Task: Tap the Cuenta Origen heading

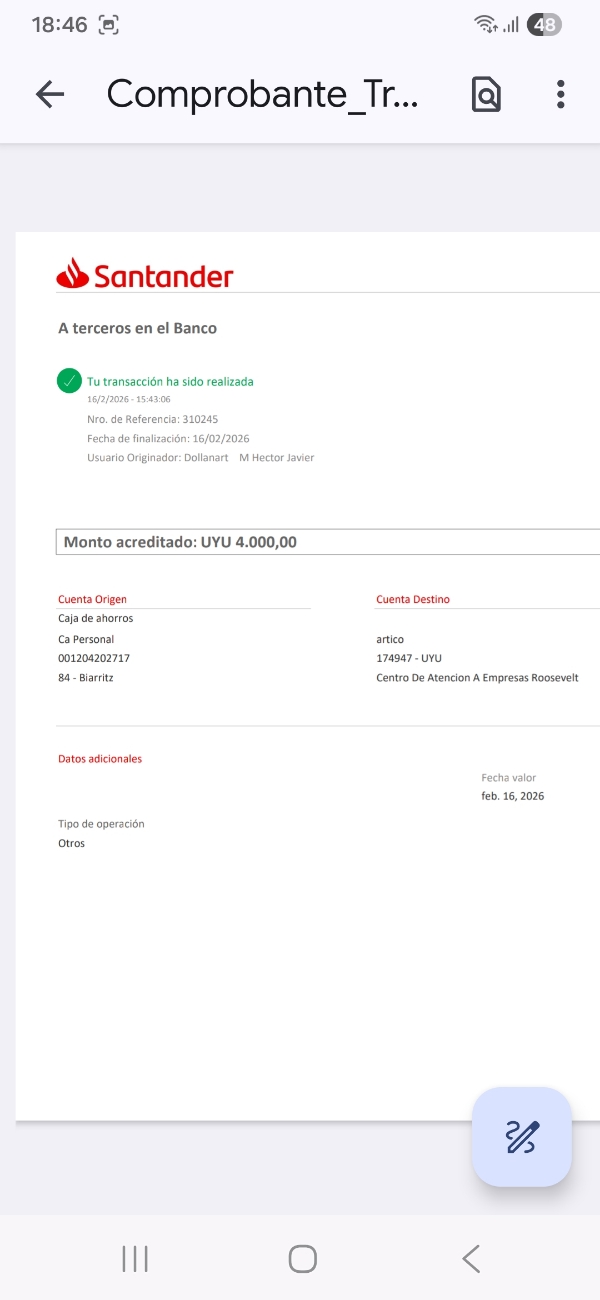Action: [x=92, y=599]
